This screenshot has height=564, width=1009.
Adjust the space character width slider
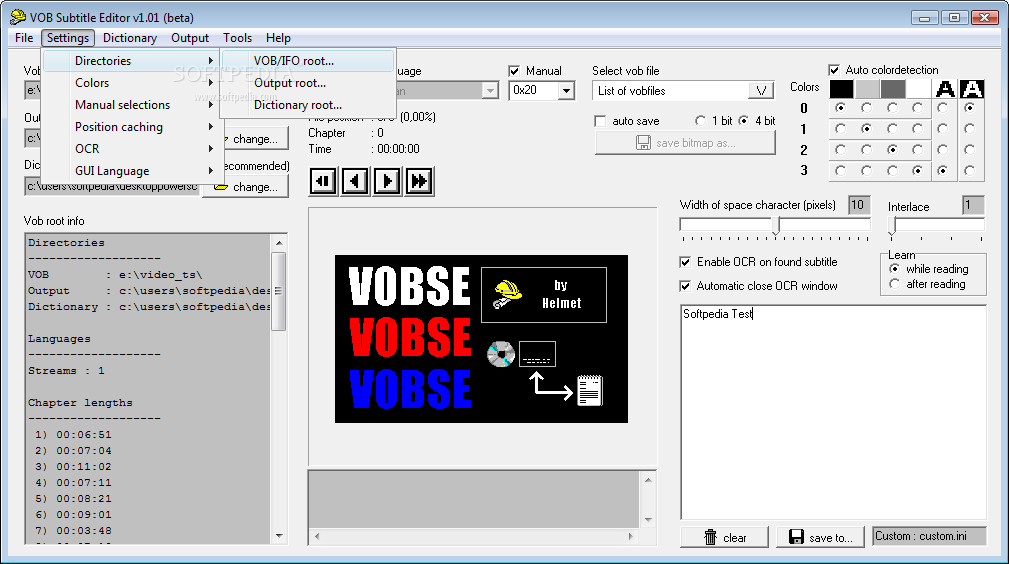(x=775, y=227)
